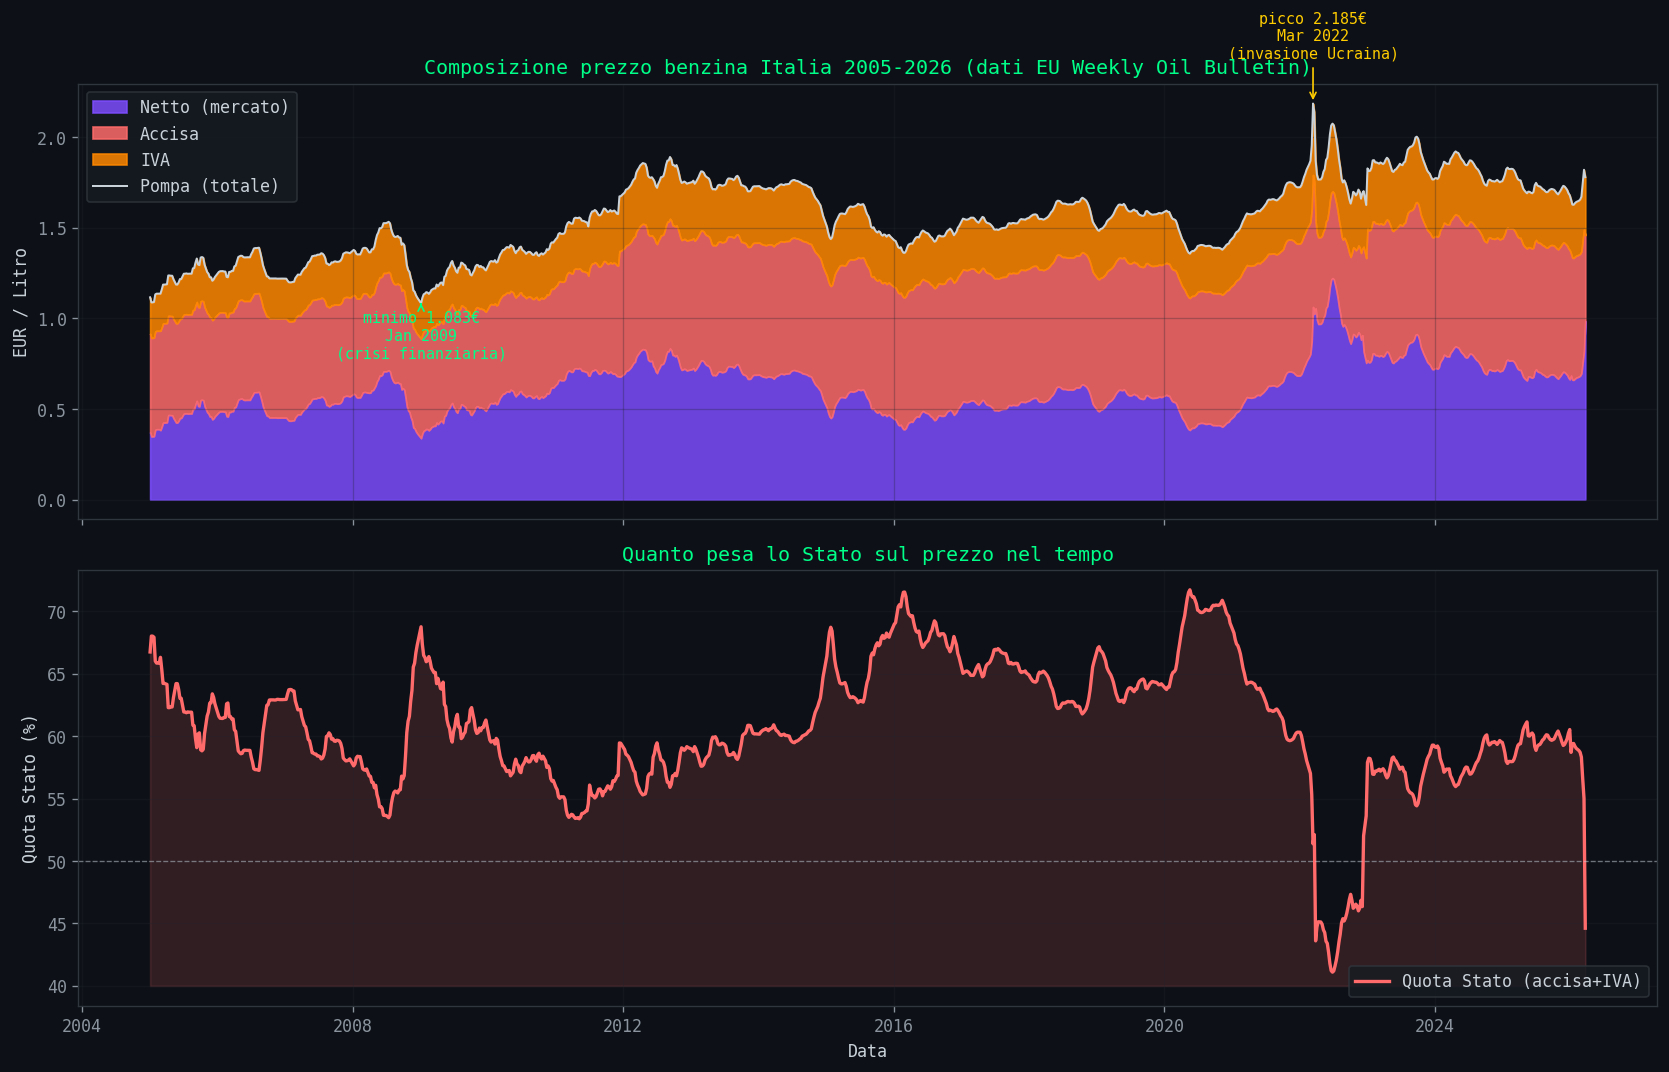The width and height of the screenshot is (1669, 1072).
Task: Click the minimo 1.083€ annotation label
Action: click(x=420, y=317)
